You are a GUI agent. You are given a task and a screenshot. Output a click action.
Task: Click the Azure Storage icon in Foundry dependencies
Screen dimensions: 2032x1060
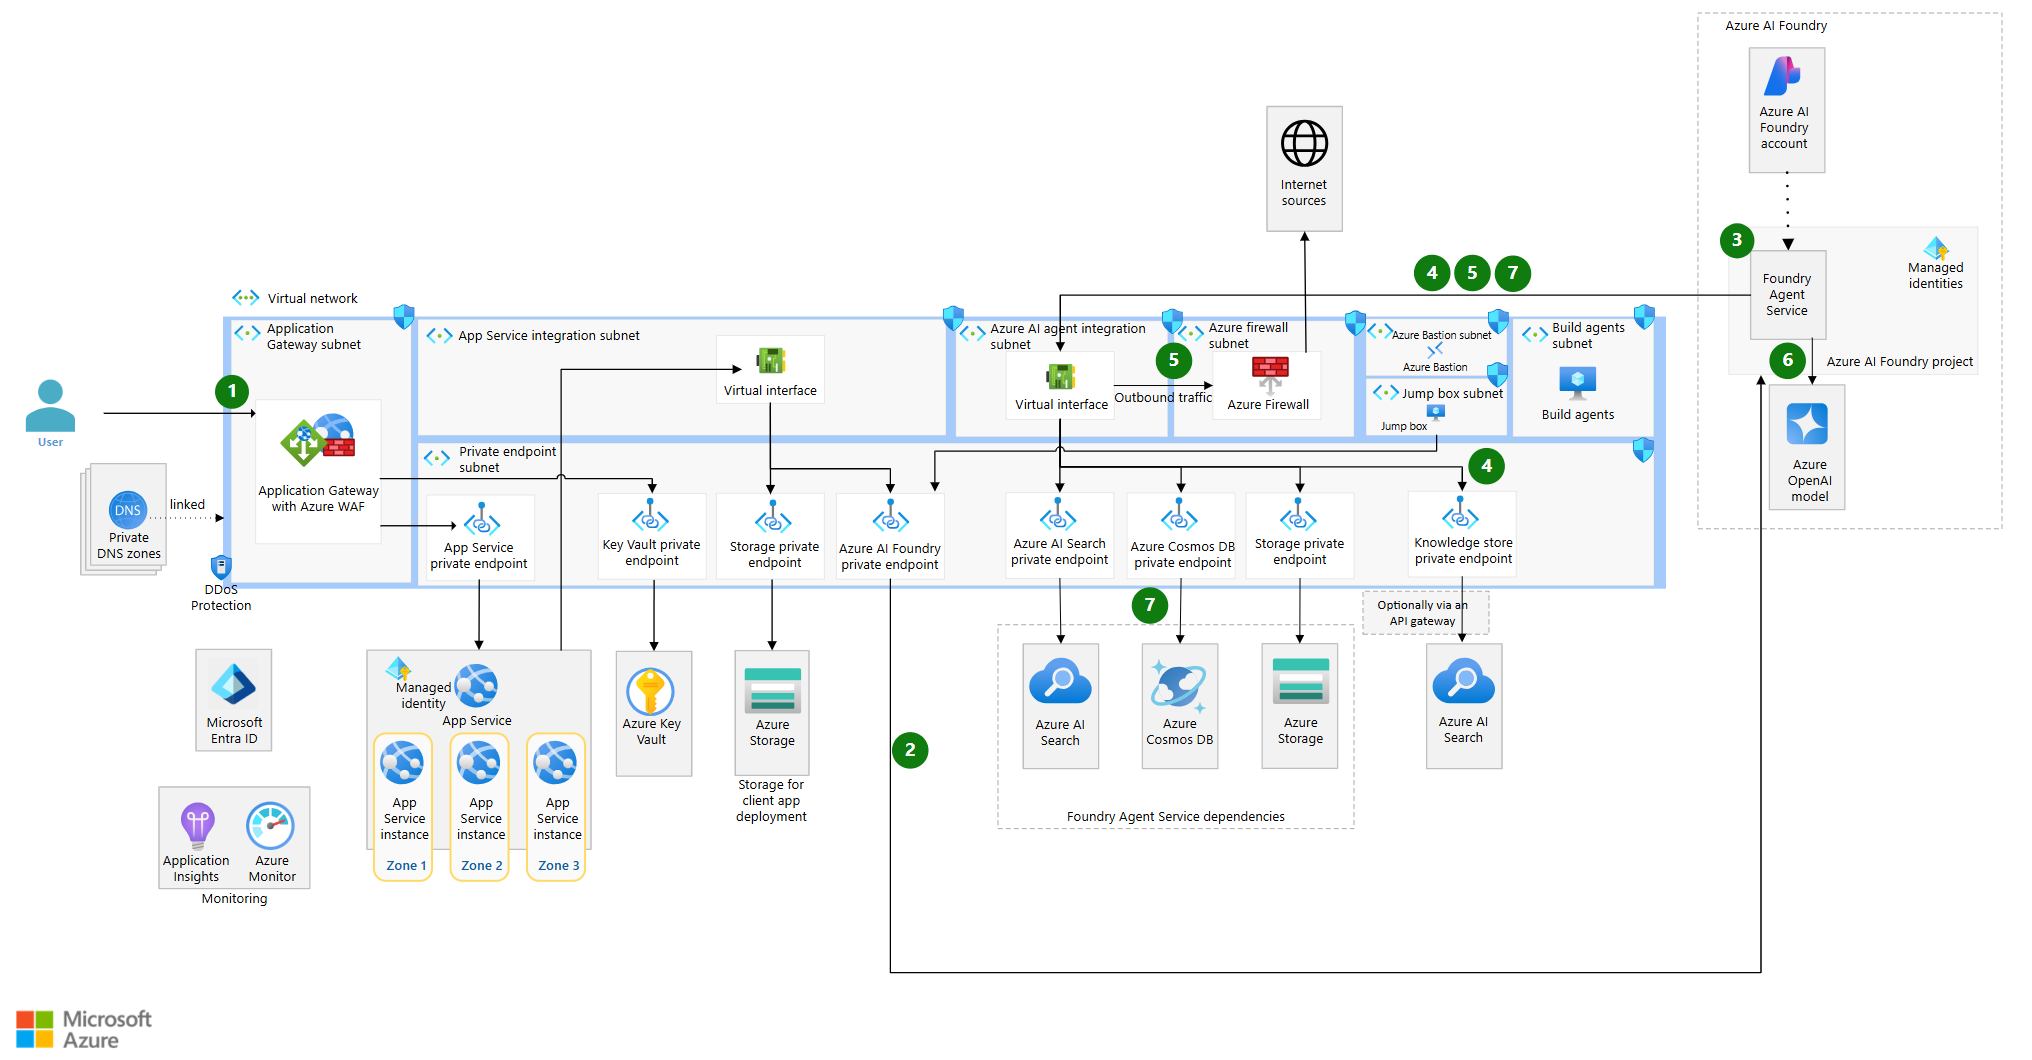click(x=1300, y=682)
